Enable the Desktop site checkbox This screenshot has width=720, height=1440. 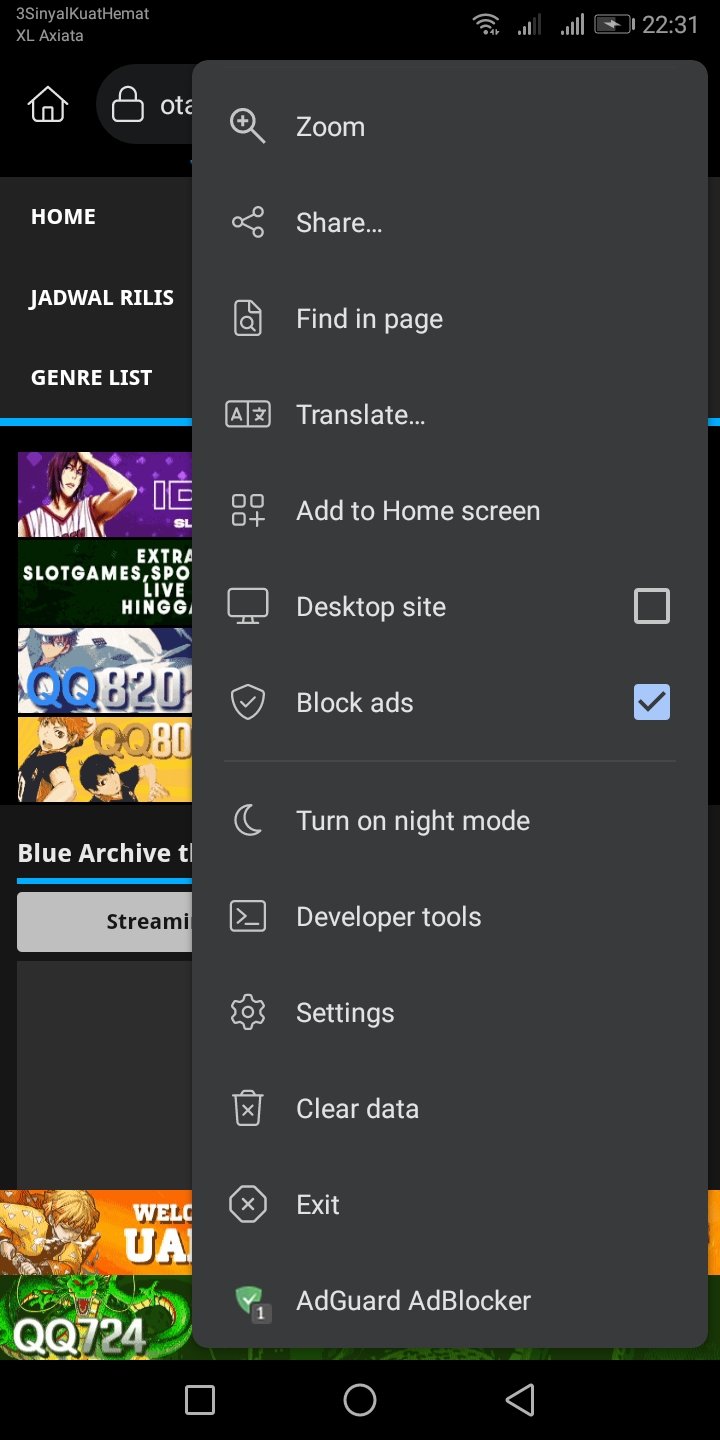click(x=651, y=606)
